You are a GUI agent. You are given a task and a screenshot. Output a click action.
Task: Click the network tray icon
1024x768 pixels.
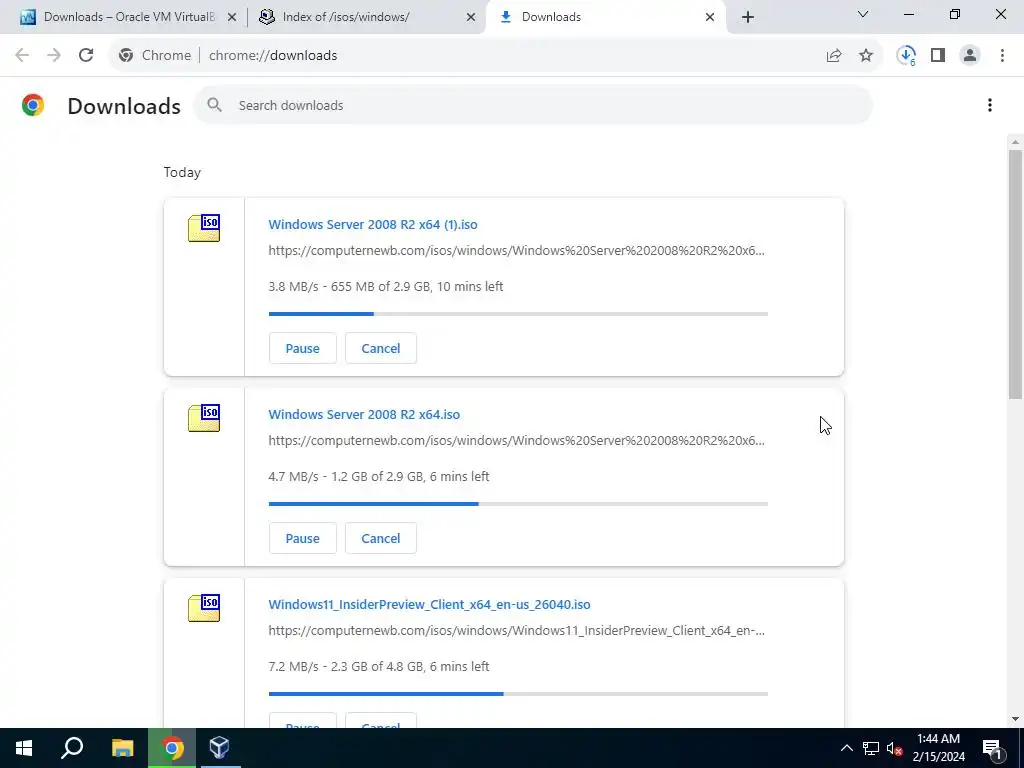pyautogui.click(x=871, y=748)
